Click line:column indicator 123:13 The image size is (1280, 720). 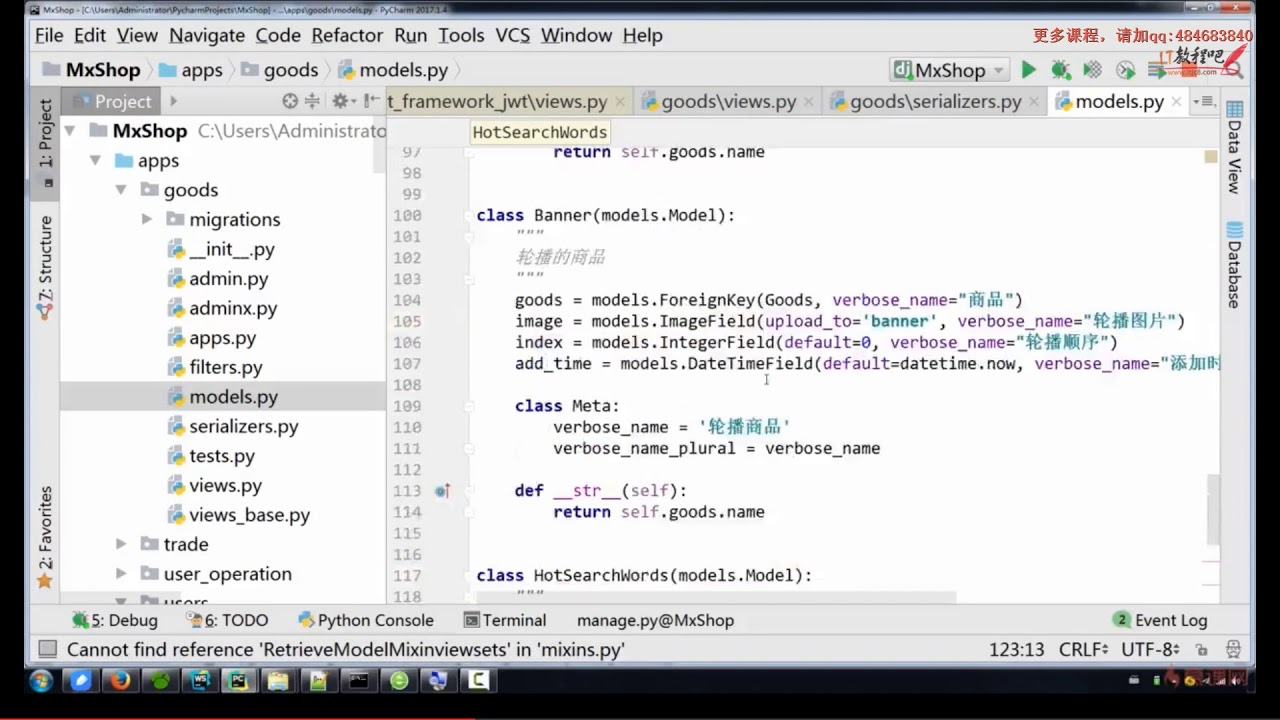1017,650
